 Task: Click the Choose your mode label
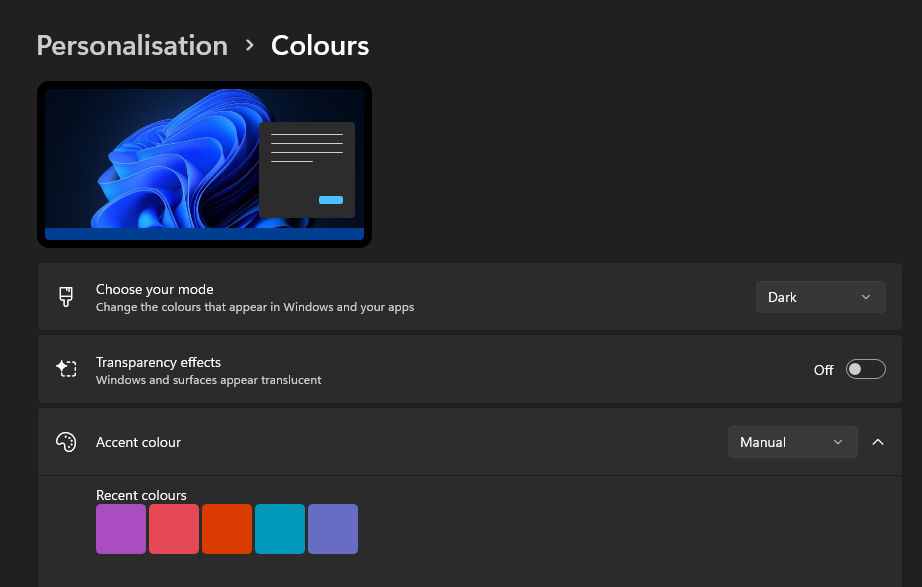click(155, 289)
